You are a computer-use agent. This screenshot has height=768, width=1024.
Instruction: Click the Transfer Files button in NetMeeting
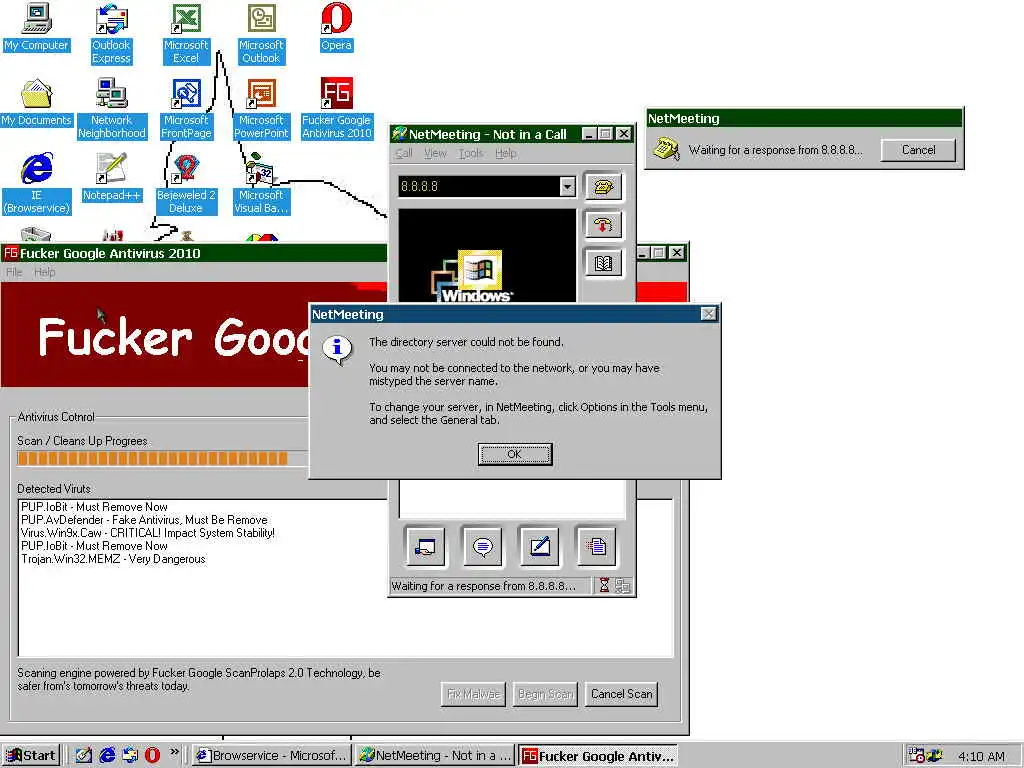tap(596, 546)
